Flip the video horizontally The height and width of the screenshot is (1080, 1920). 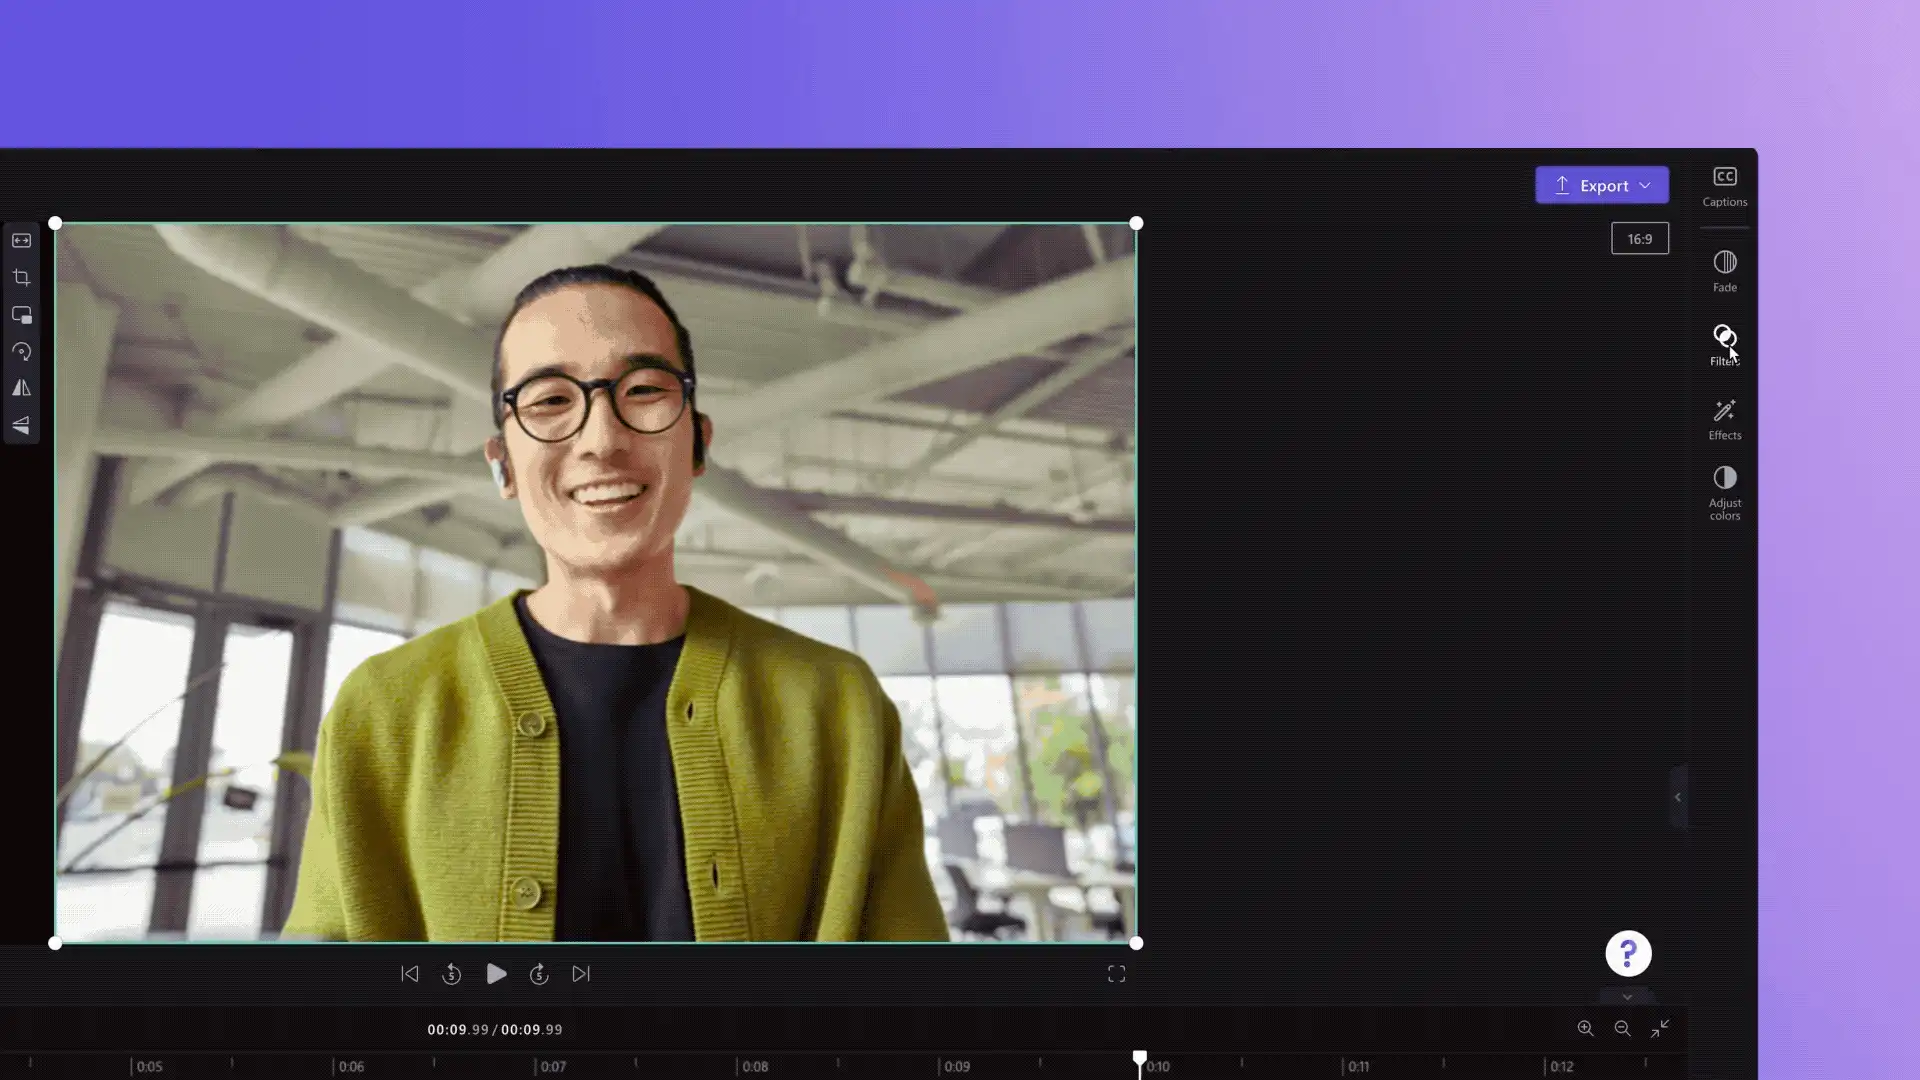[x=21, y=388]
